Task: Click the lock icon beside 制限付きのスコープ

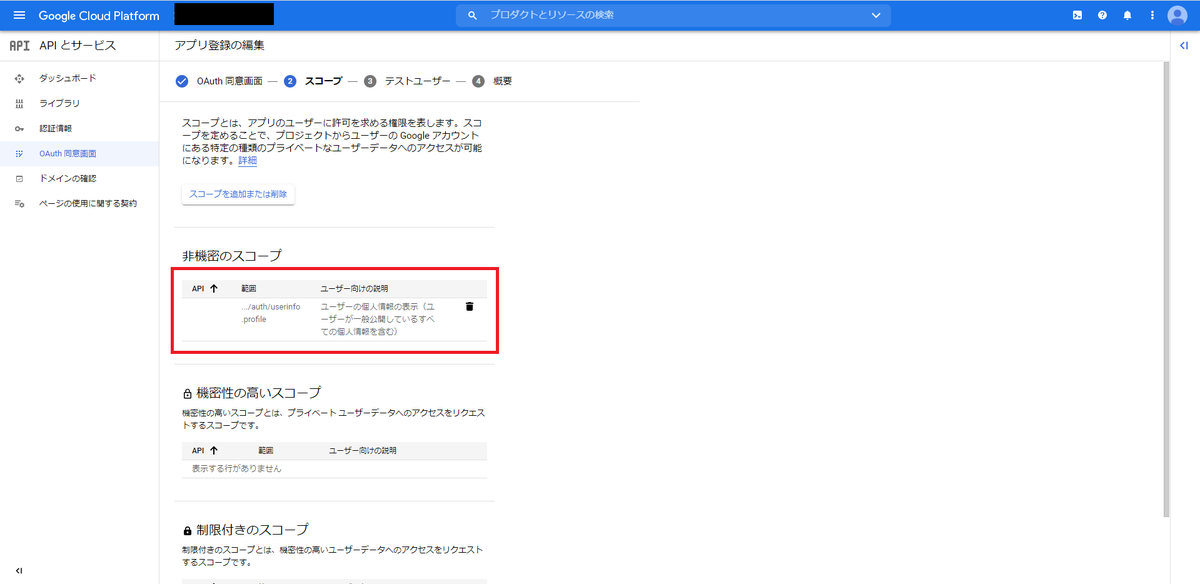Action: pos(187,530)
